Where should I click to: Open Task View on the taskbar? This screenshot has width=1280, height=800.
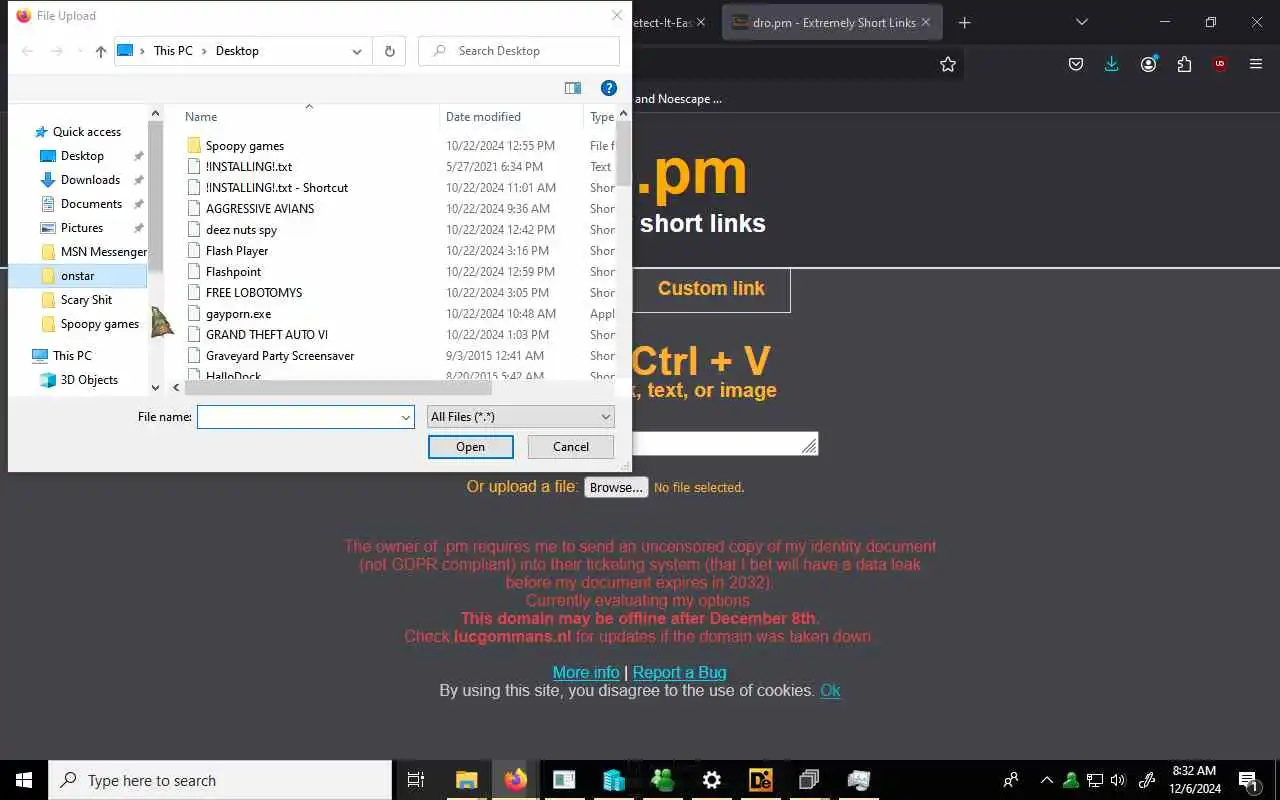tap(416, 780)
